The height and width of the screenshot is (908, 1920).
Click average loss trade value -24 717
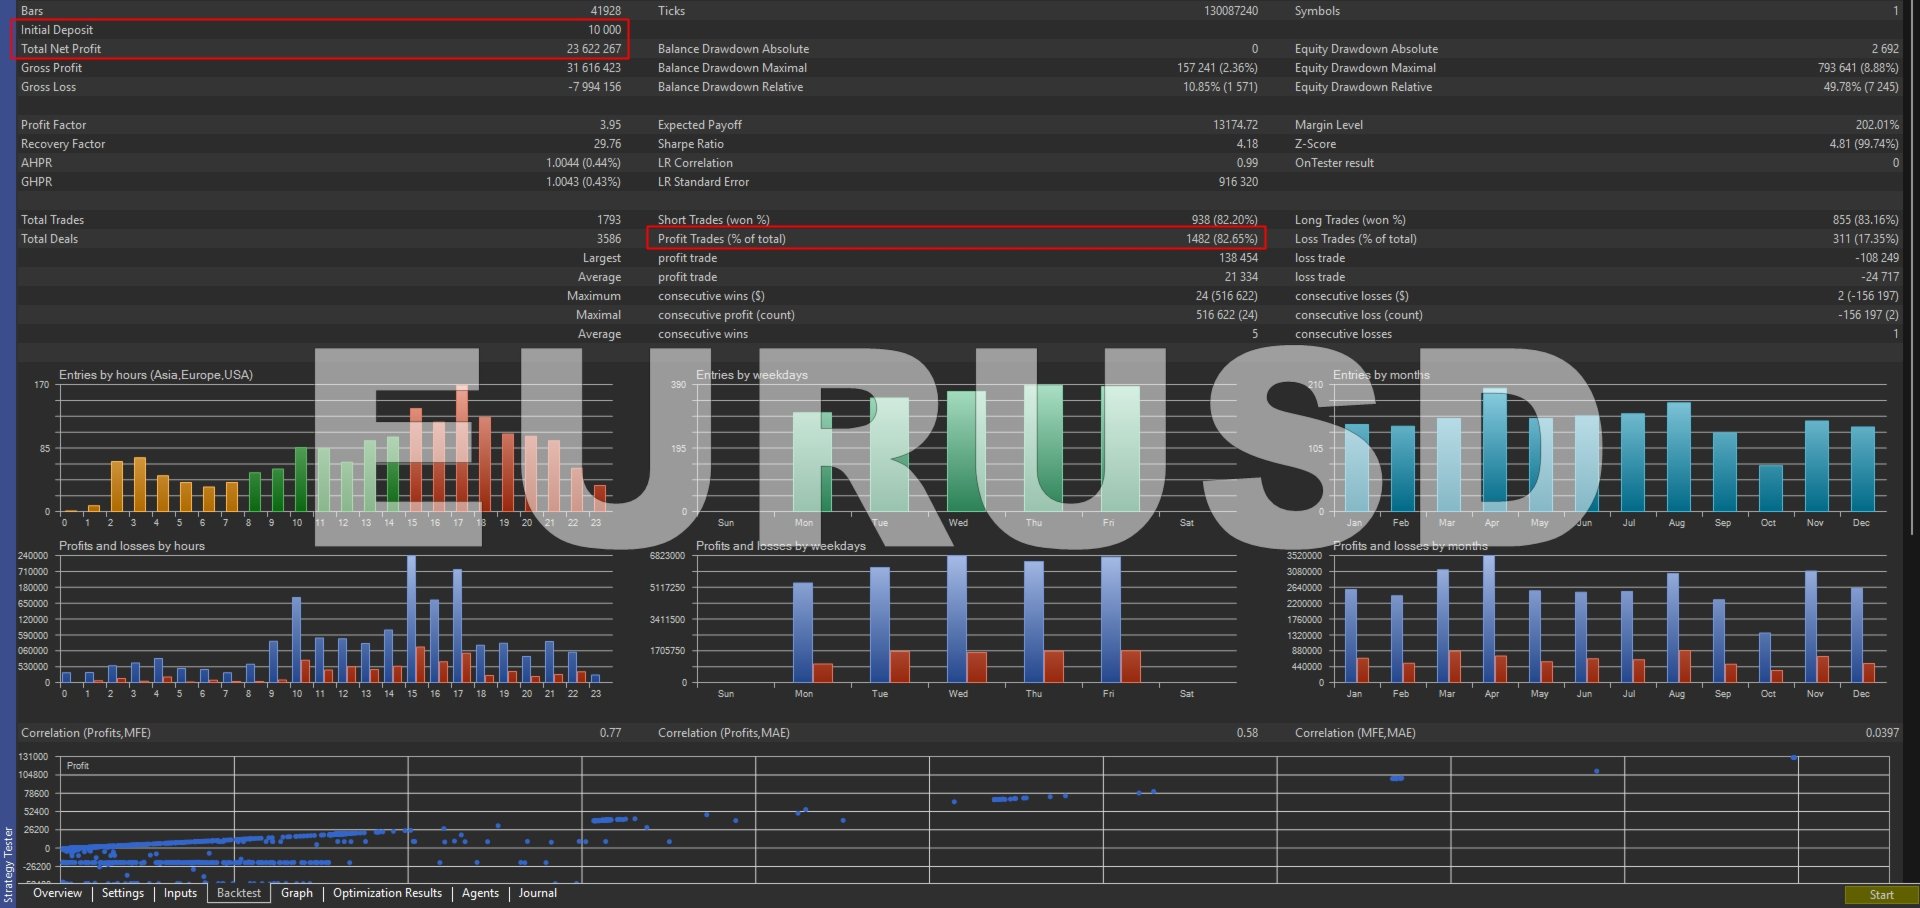pyautogui.click(x=1880, y=277)
